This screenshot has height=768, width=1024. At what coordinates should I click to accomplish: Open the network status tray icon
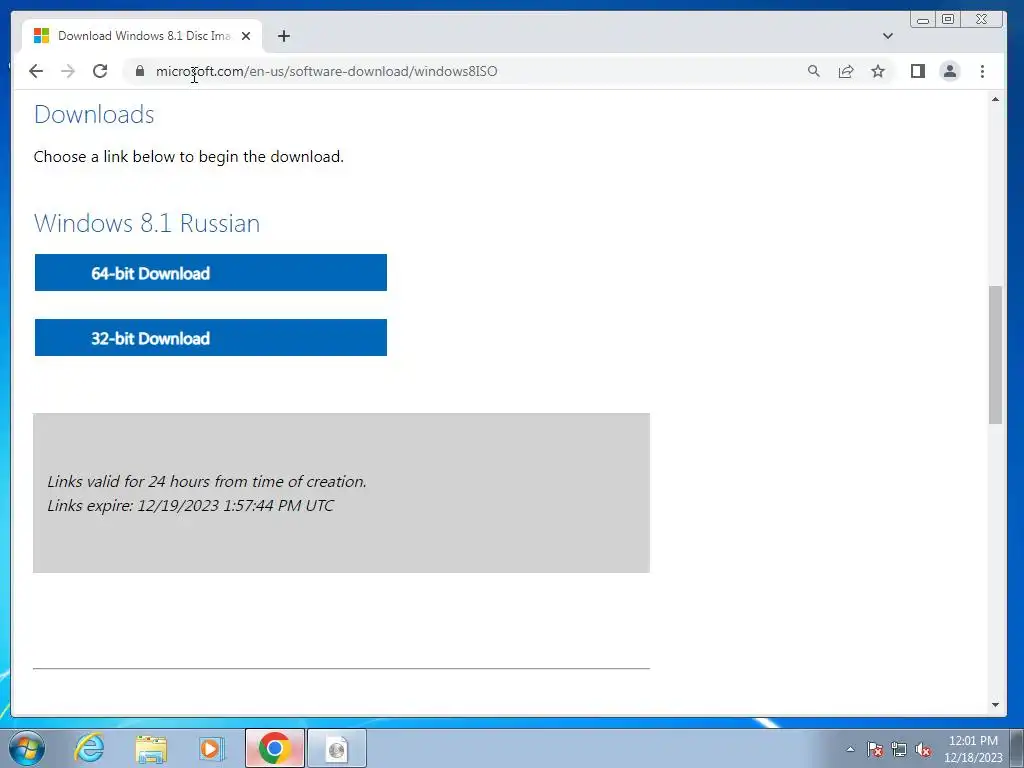899,749
